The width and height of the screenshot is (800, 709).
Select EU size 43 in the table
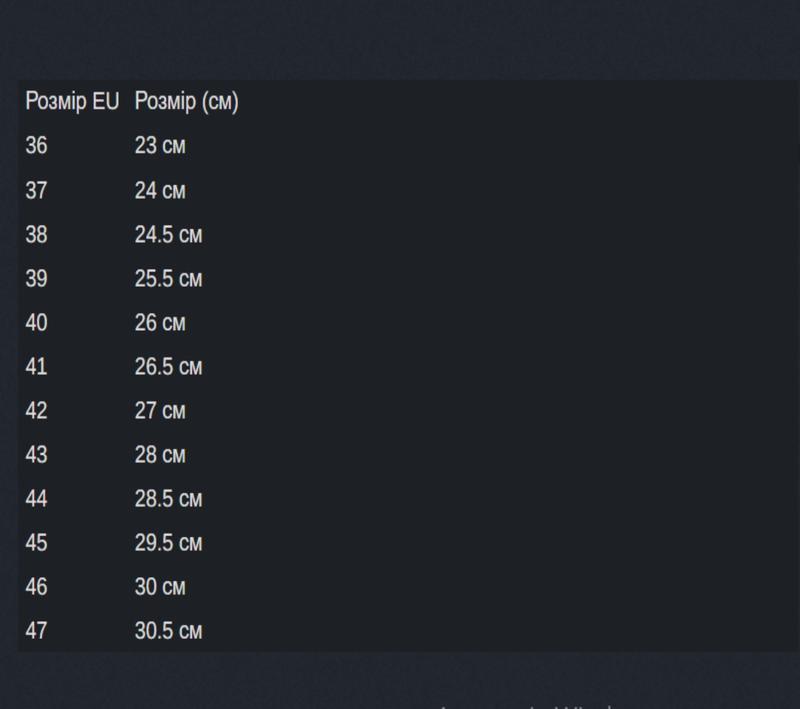(x=37, y=455)
